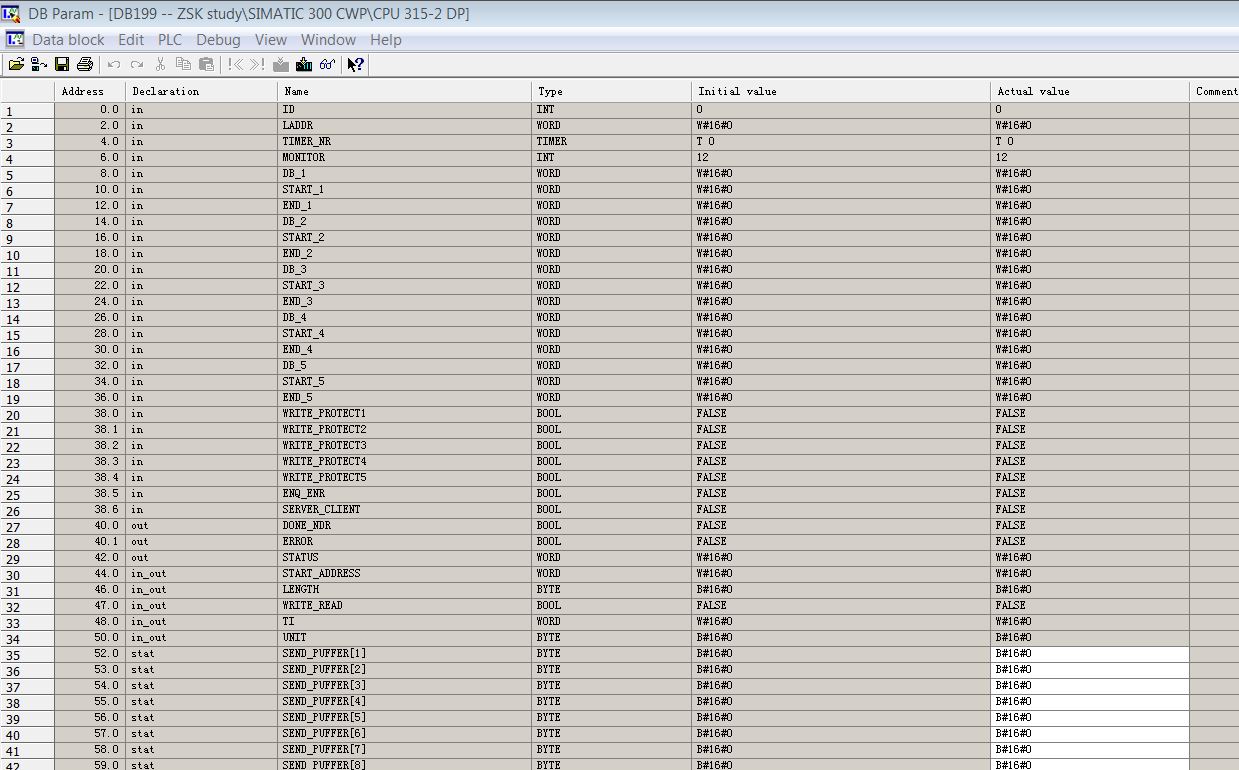The image size is (1239, 770).
Task: Edit actual value of SEND_PUFFER[5]
Action: click(x=1090, y=717)
